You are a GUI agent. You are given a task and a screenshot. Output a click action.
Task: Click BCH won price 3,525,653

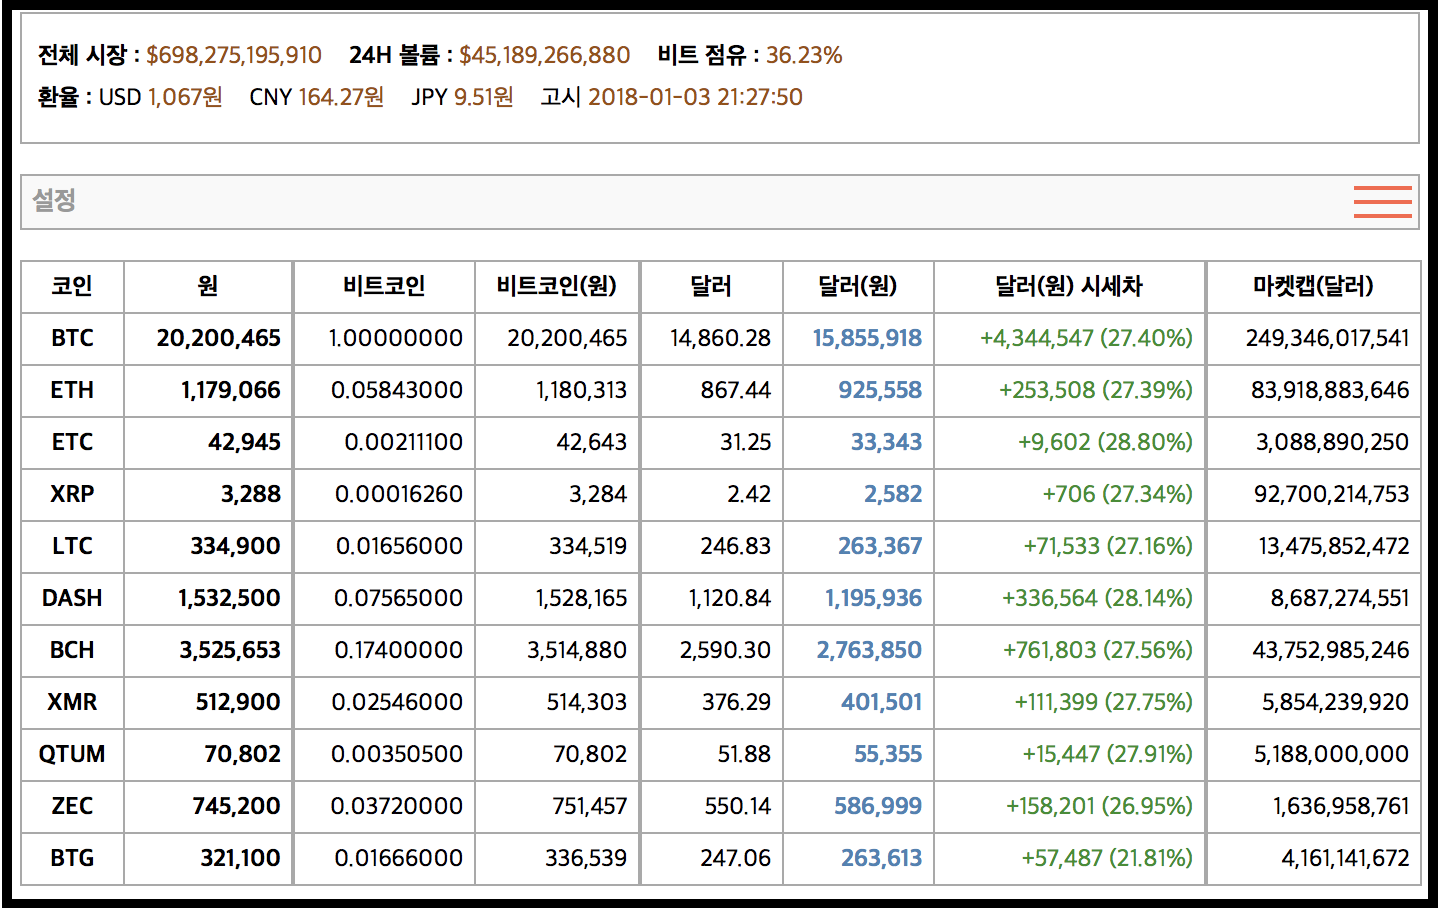pyautogui.click(x=231, y=651)
